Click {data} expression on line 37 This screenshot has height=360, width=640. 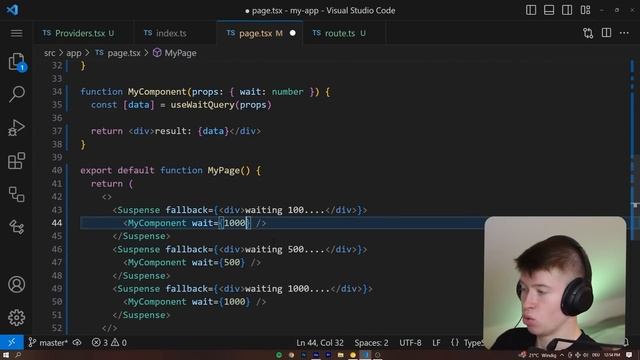[213, 131]
